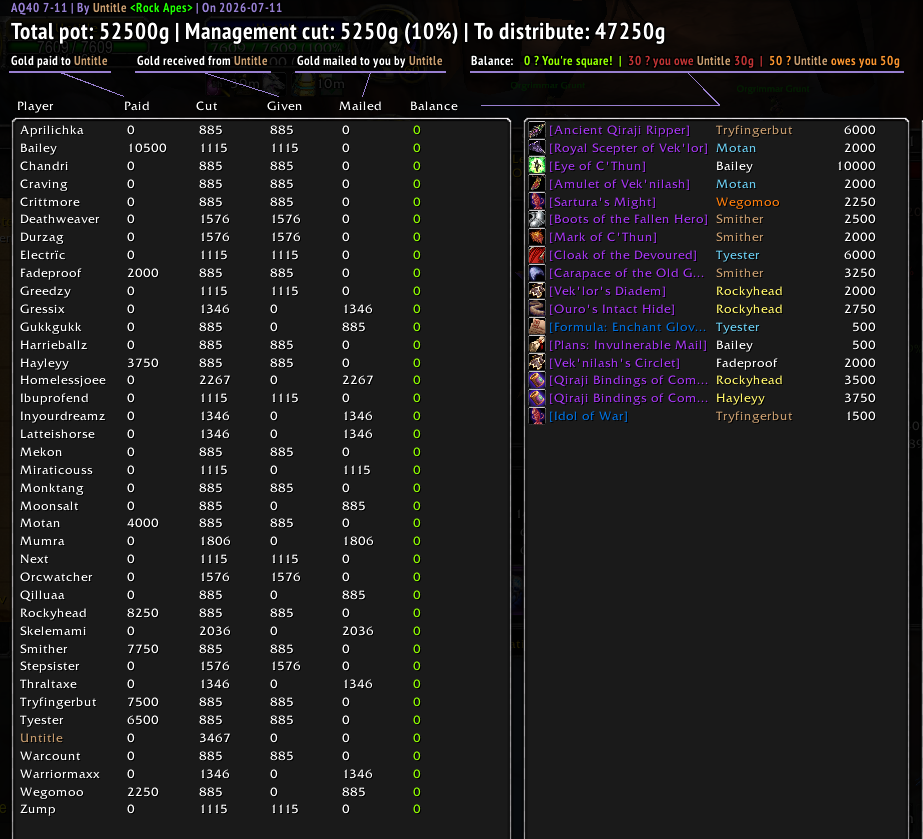923x839 pixels.
Task: Click the Cut column header
Action: tap(207, 106)
